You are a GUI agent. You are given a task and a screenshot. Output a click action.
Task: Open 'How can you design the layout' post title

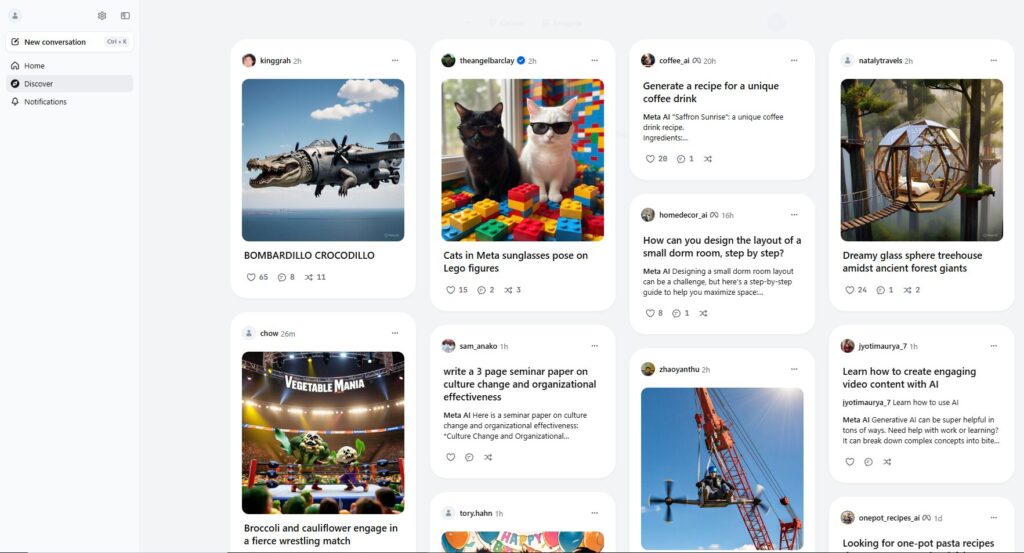point(722,247)
